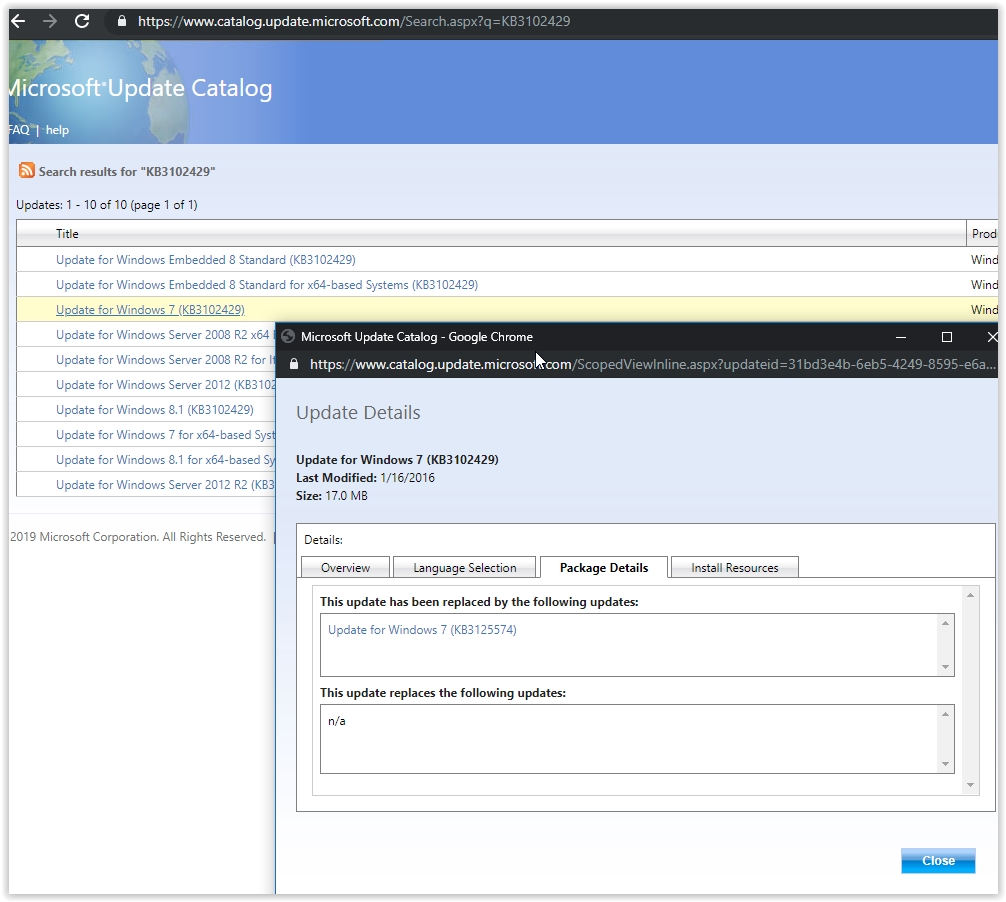The width and height of the screenshot is (1006, 902).
Task: Open the replacing update KB3125574 link
Action: tap(422, 630)
